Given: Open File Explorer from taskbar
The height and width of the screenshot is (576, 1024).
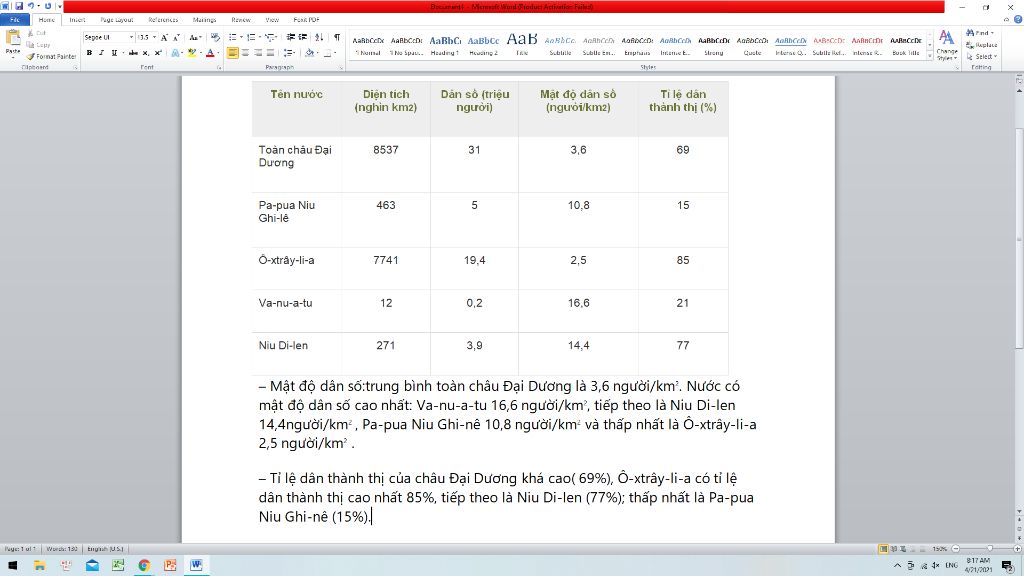Looking at the screenshot, I should pyautogui.click(x=39, y=565).
